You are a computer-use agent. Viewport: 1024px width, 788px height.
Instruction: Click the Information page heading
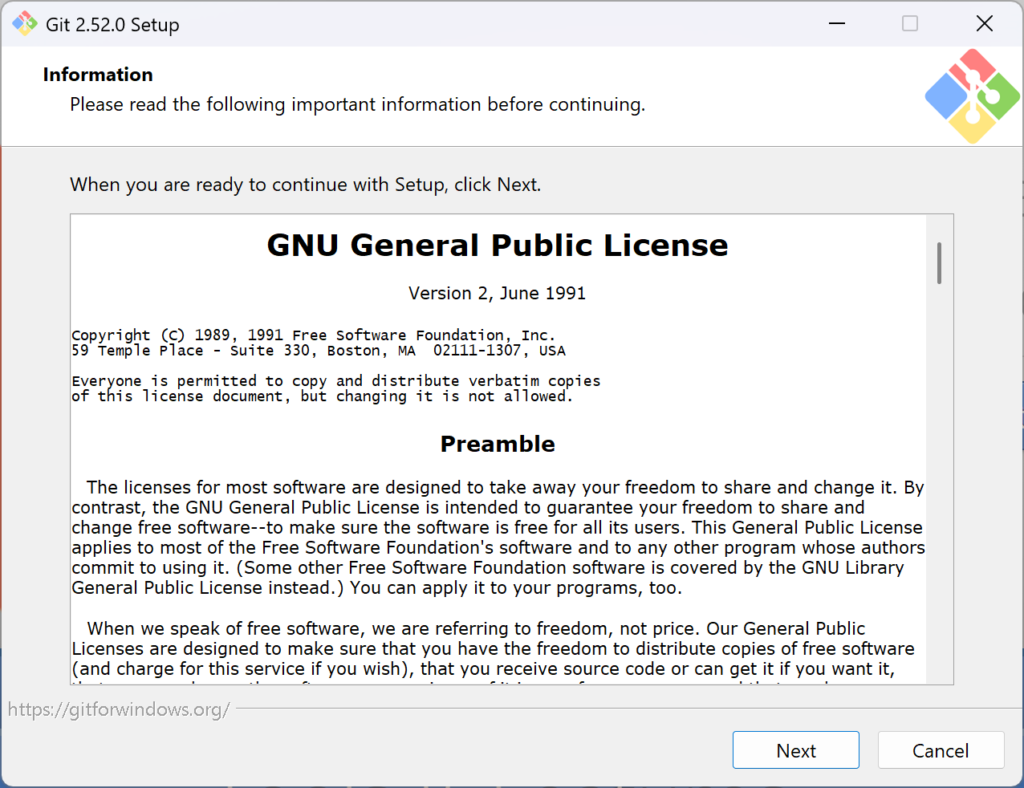[98, 75]
